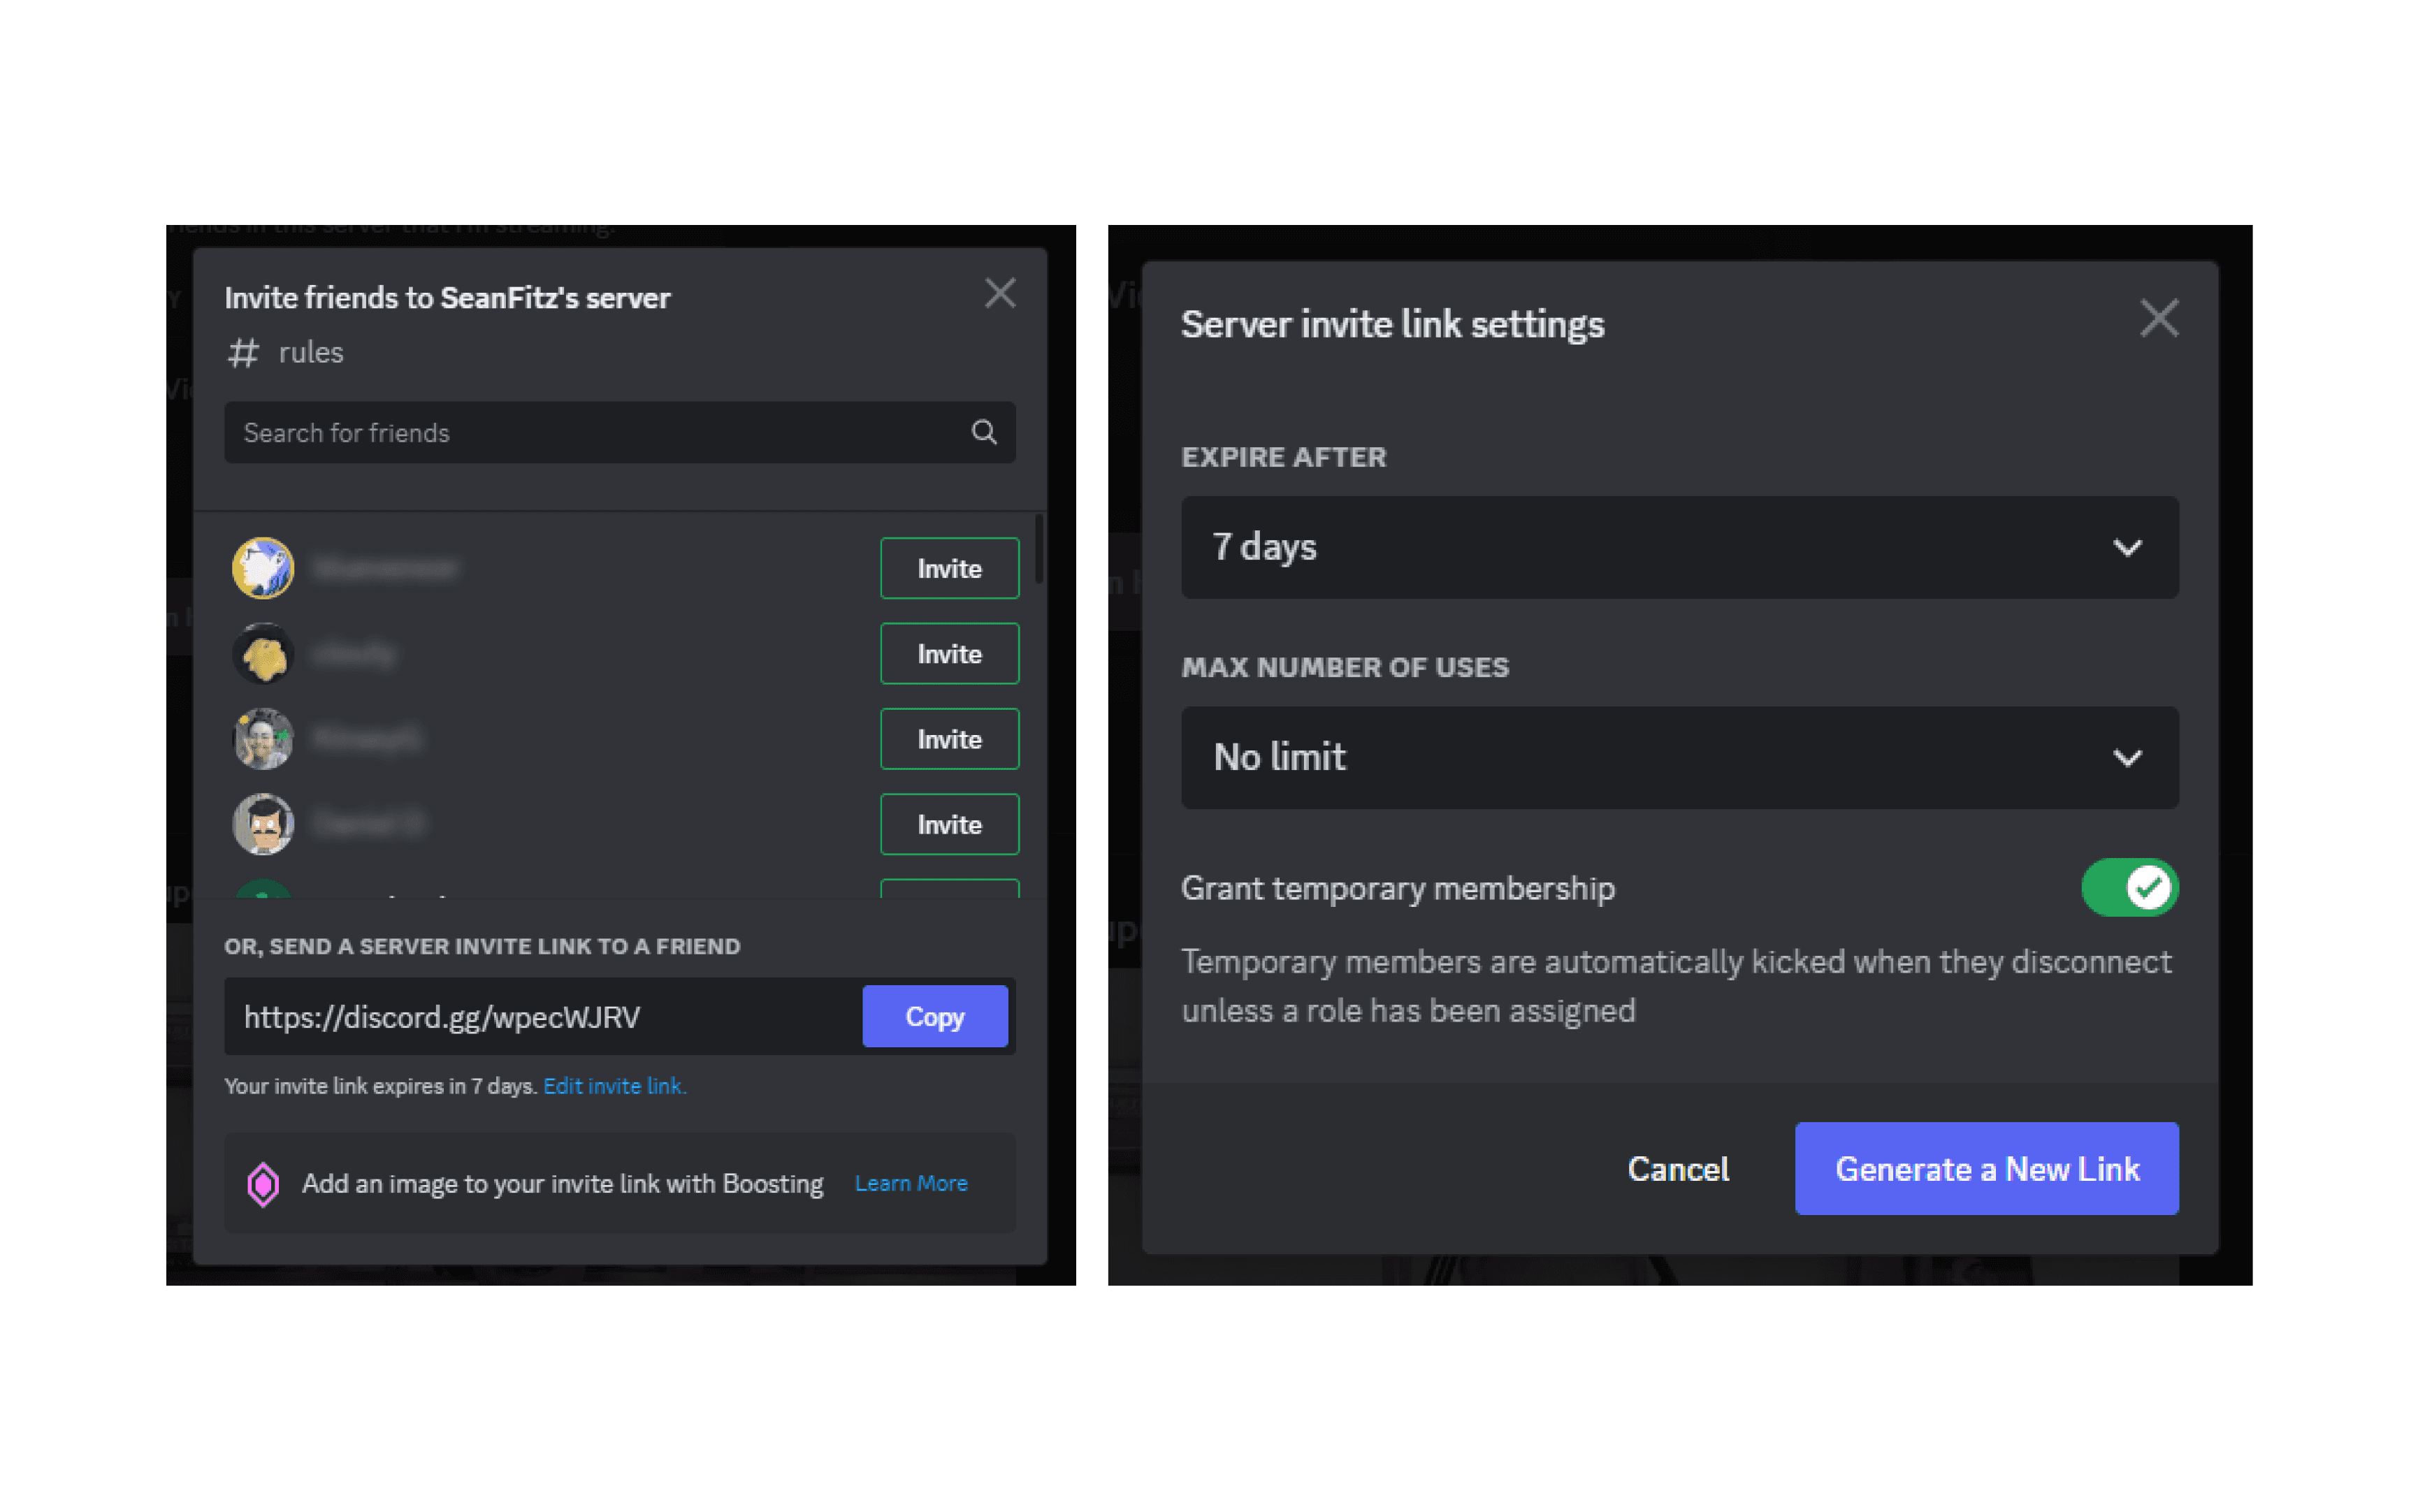
Task: Click the rules channel name
Action: point(311,353)
